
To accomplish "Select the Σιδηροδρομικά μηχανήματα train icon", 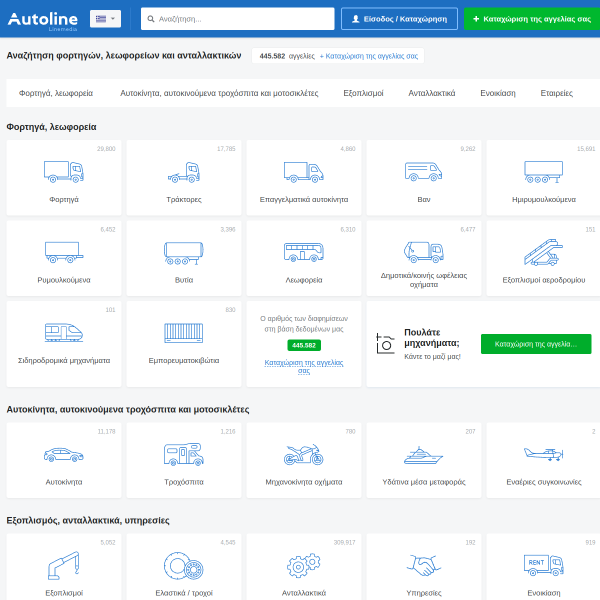I will [64, 332].
